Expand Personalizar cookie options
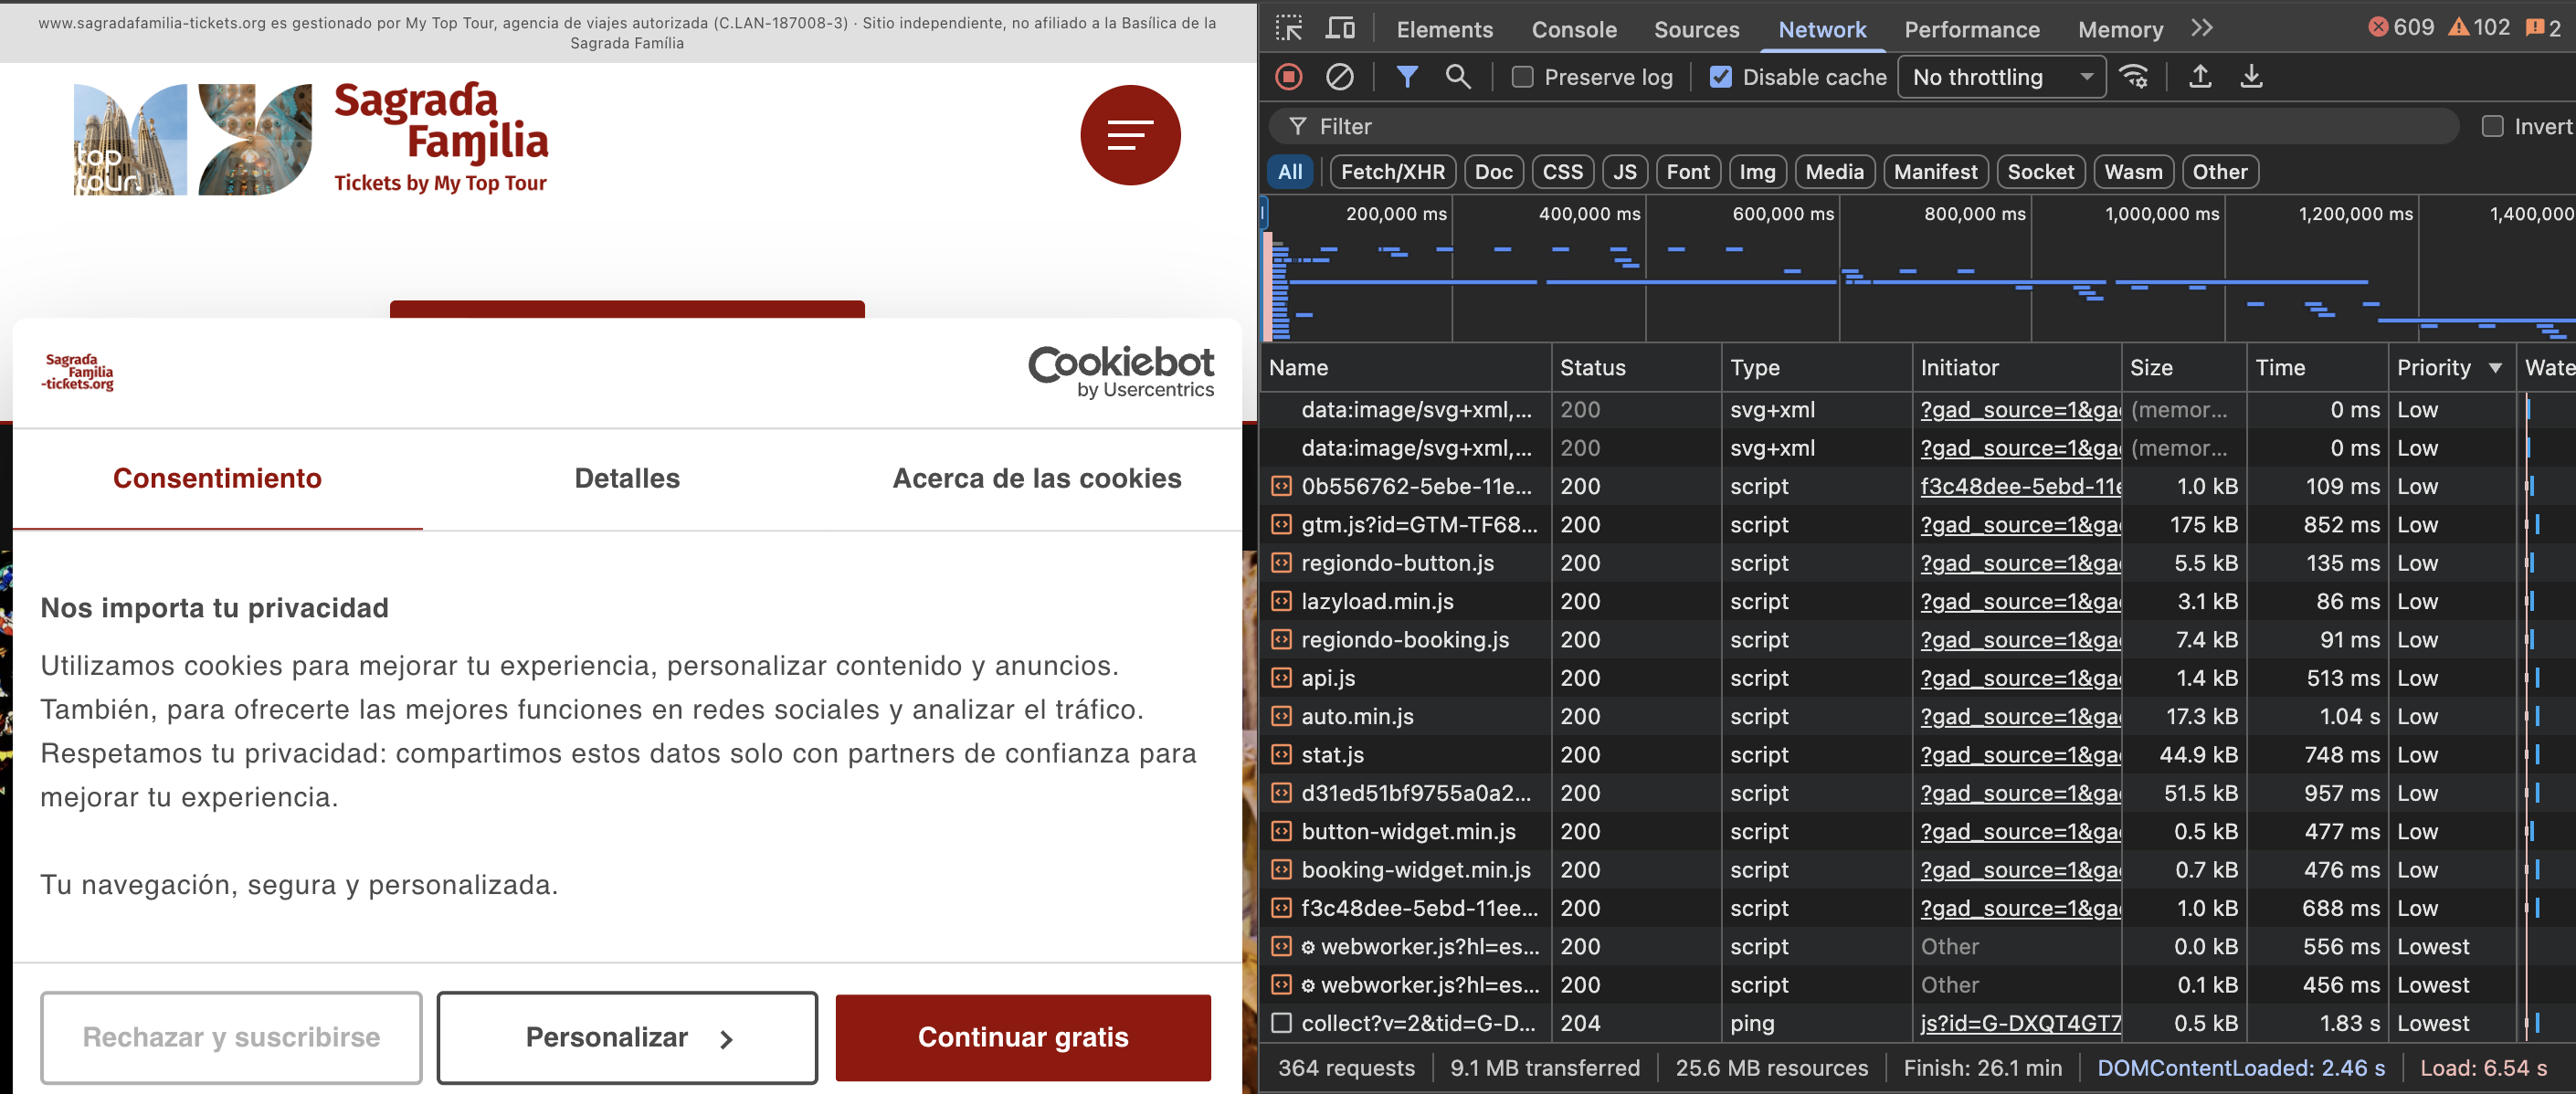 (627, 1038)
